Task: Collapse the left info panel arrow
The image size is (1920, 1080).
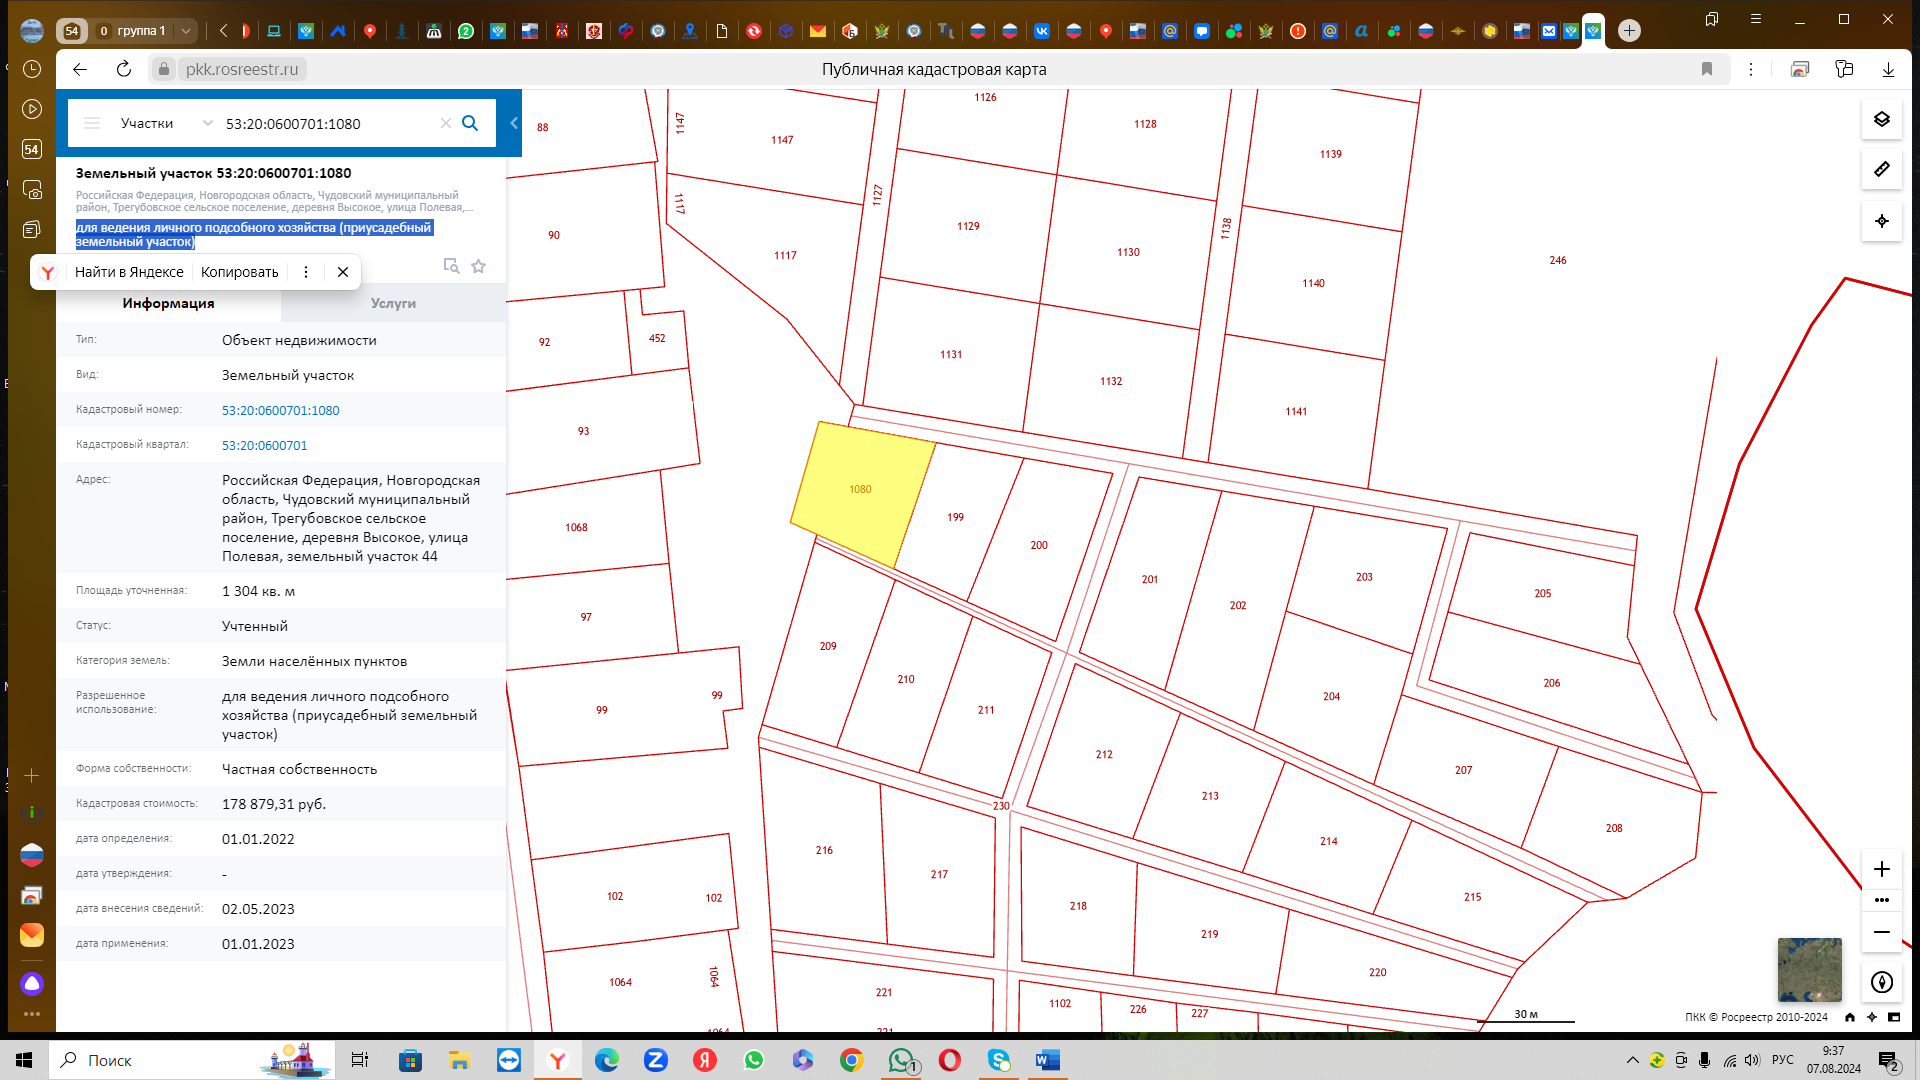Action: 514,123
